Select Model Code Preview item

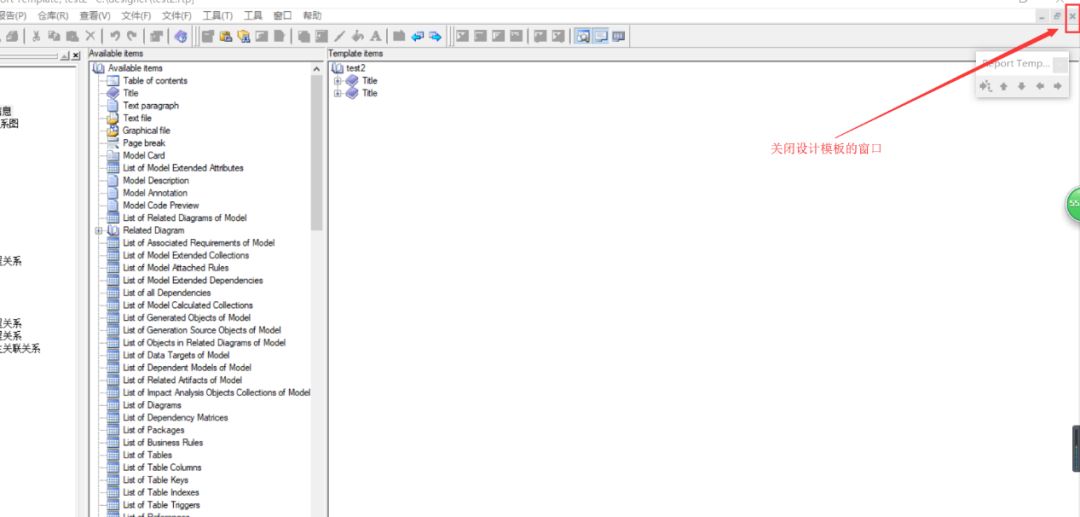pos(160,205)
